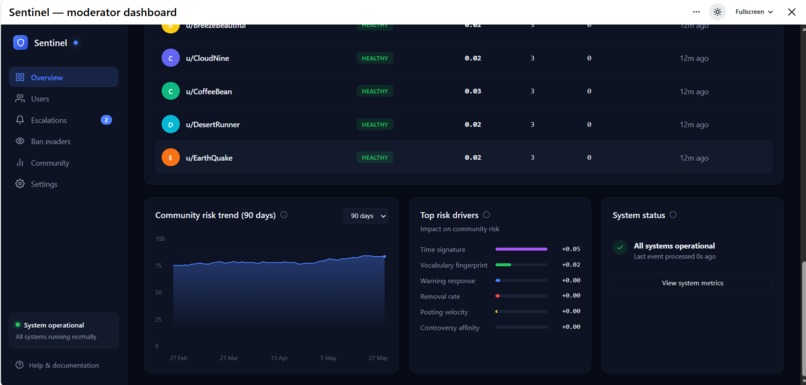Click the HEALTHY badge for u/CloudNine

(375, 58)
